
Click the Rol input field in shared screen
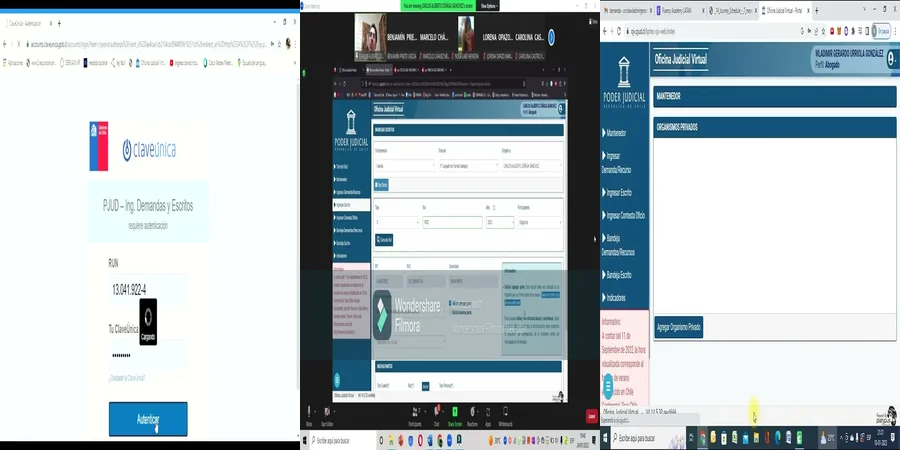(452, 222)
